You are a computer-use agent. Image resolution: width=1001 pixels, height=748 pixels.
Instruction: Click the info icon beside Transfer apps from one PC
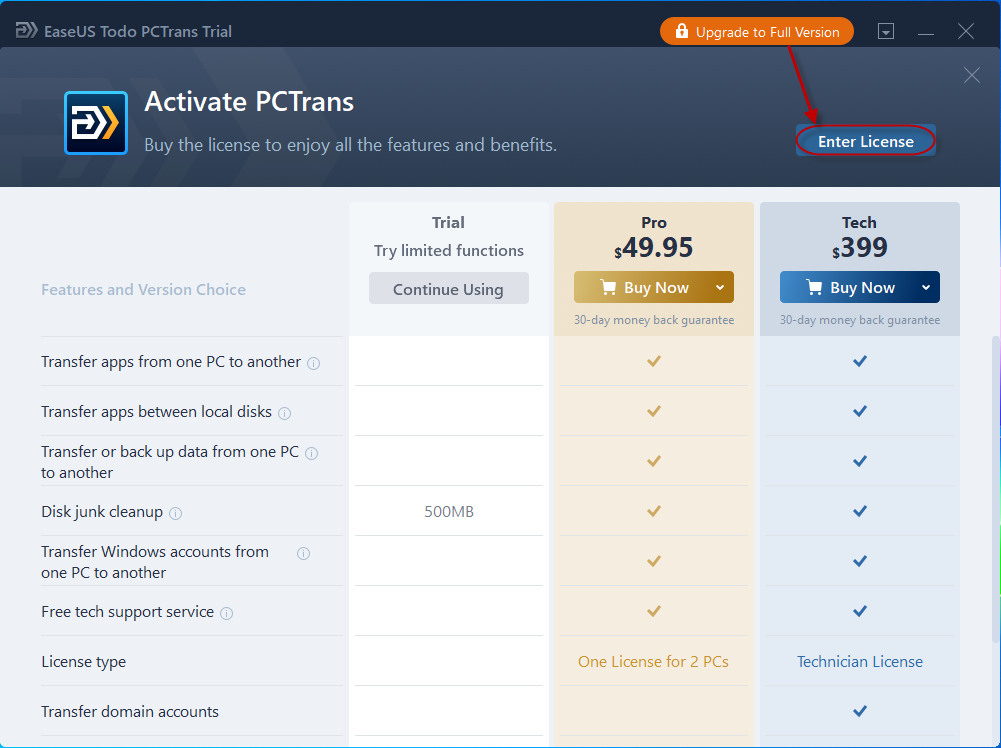(313, 363)
